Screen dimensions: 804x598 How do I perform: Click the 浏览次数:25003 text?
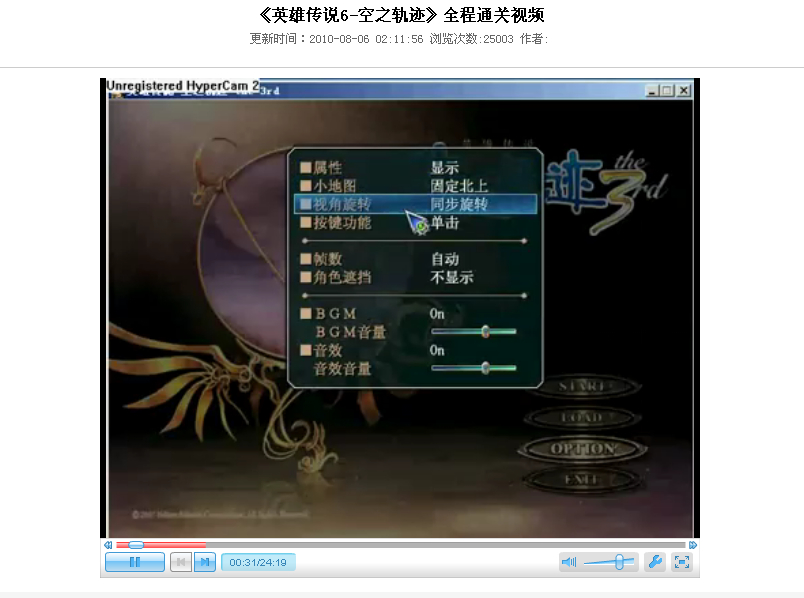471,39
